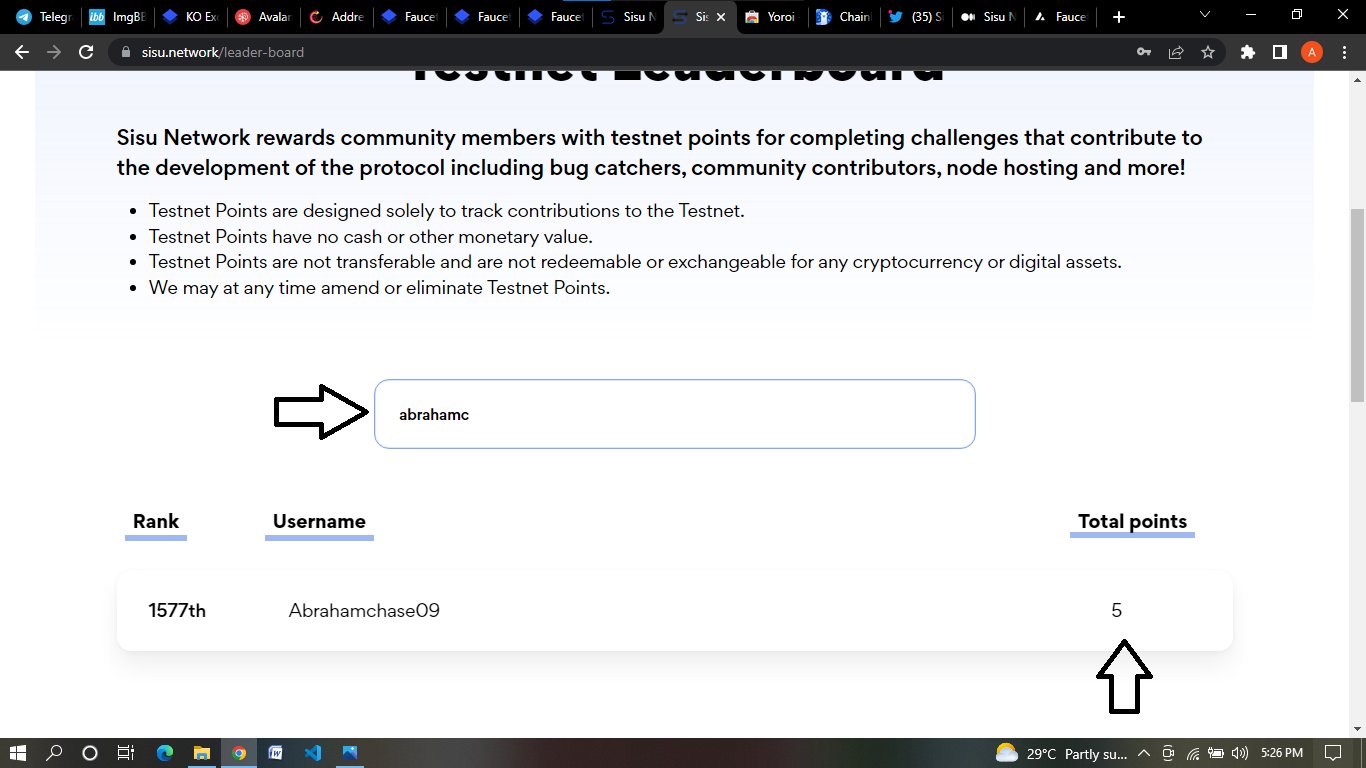Viewport: 1366px width, 768px height.
Task: Switch to the Chainlink tab
Action: coord(844,17)
